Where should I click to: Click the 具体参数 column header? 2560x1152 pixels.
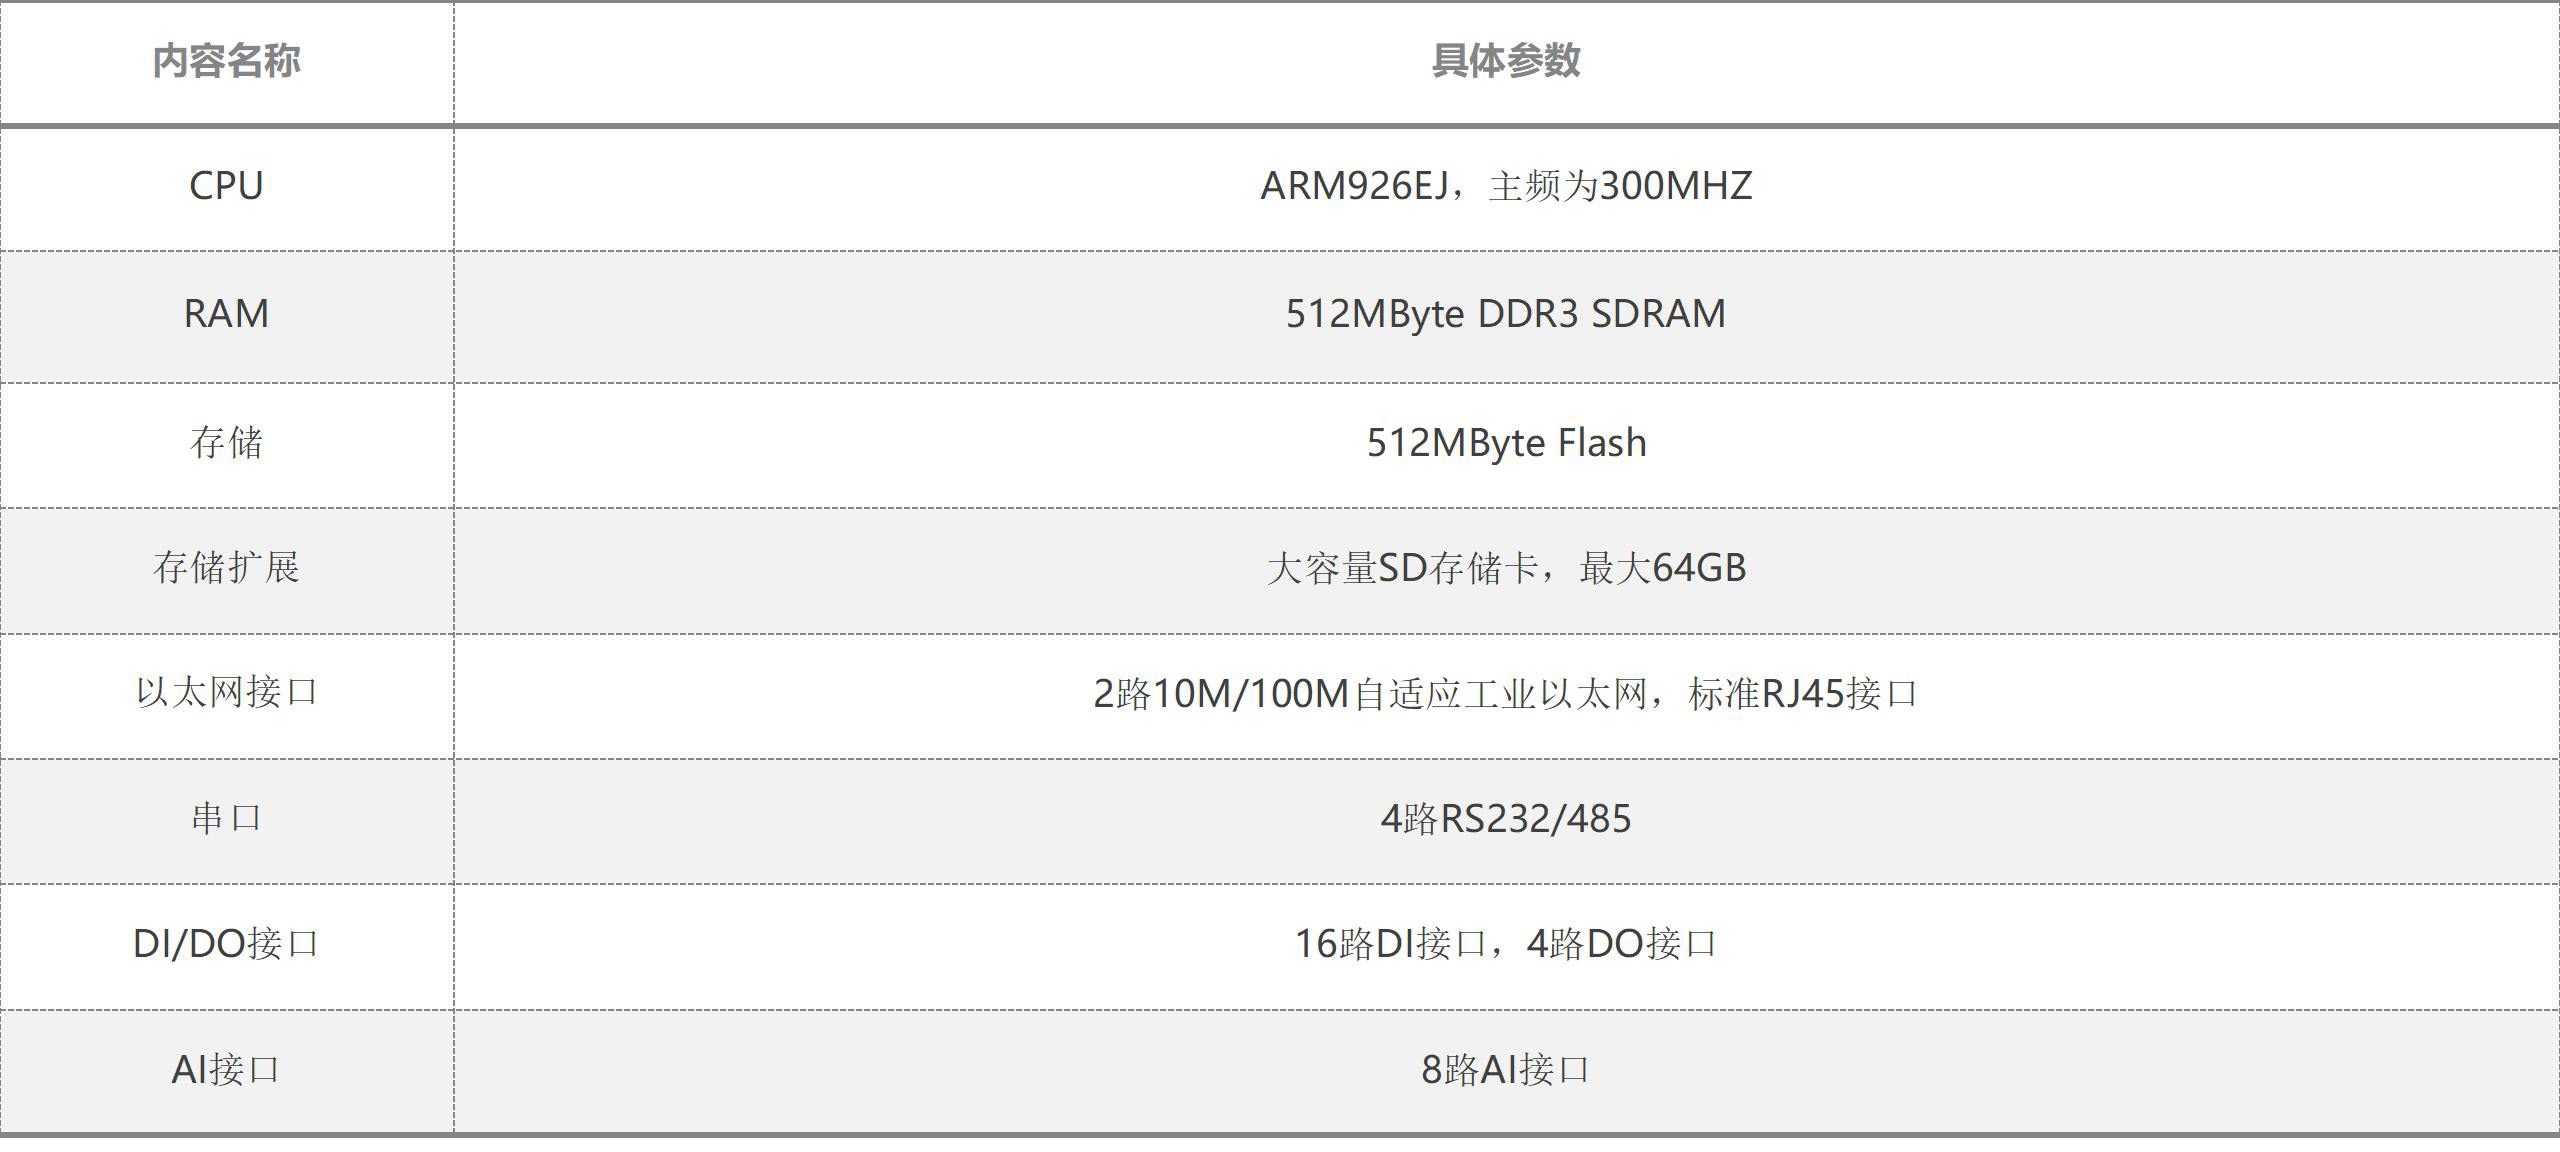coord(1506,61)
